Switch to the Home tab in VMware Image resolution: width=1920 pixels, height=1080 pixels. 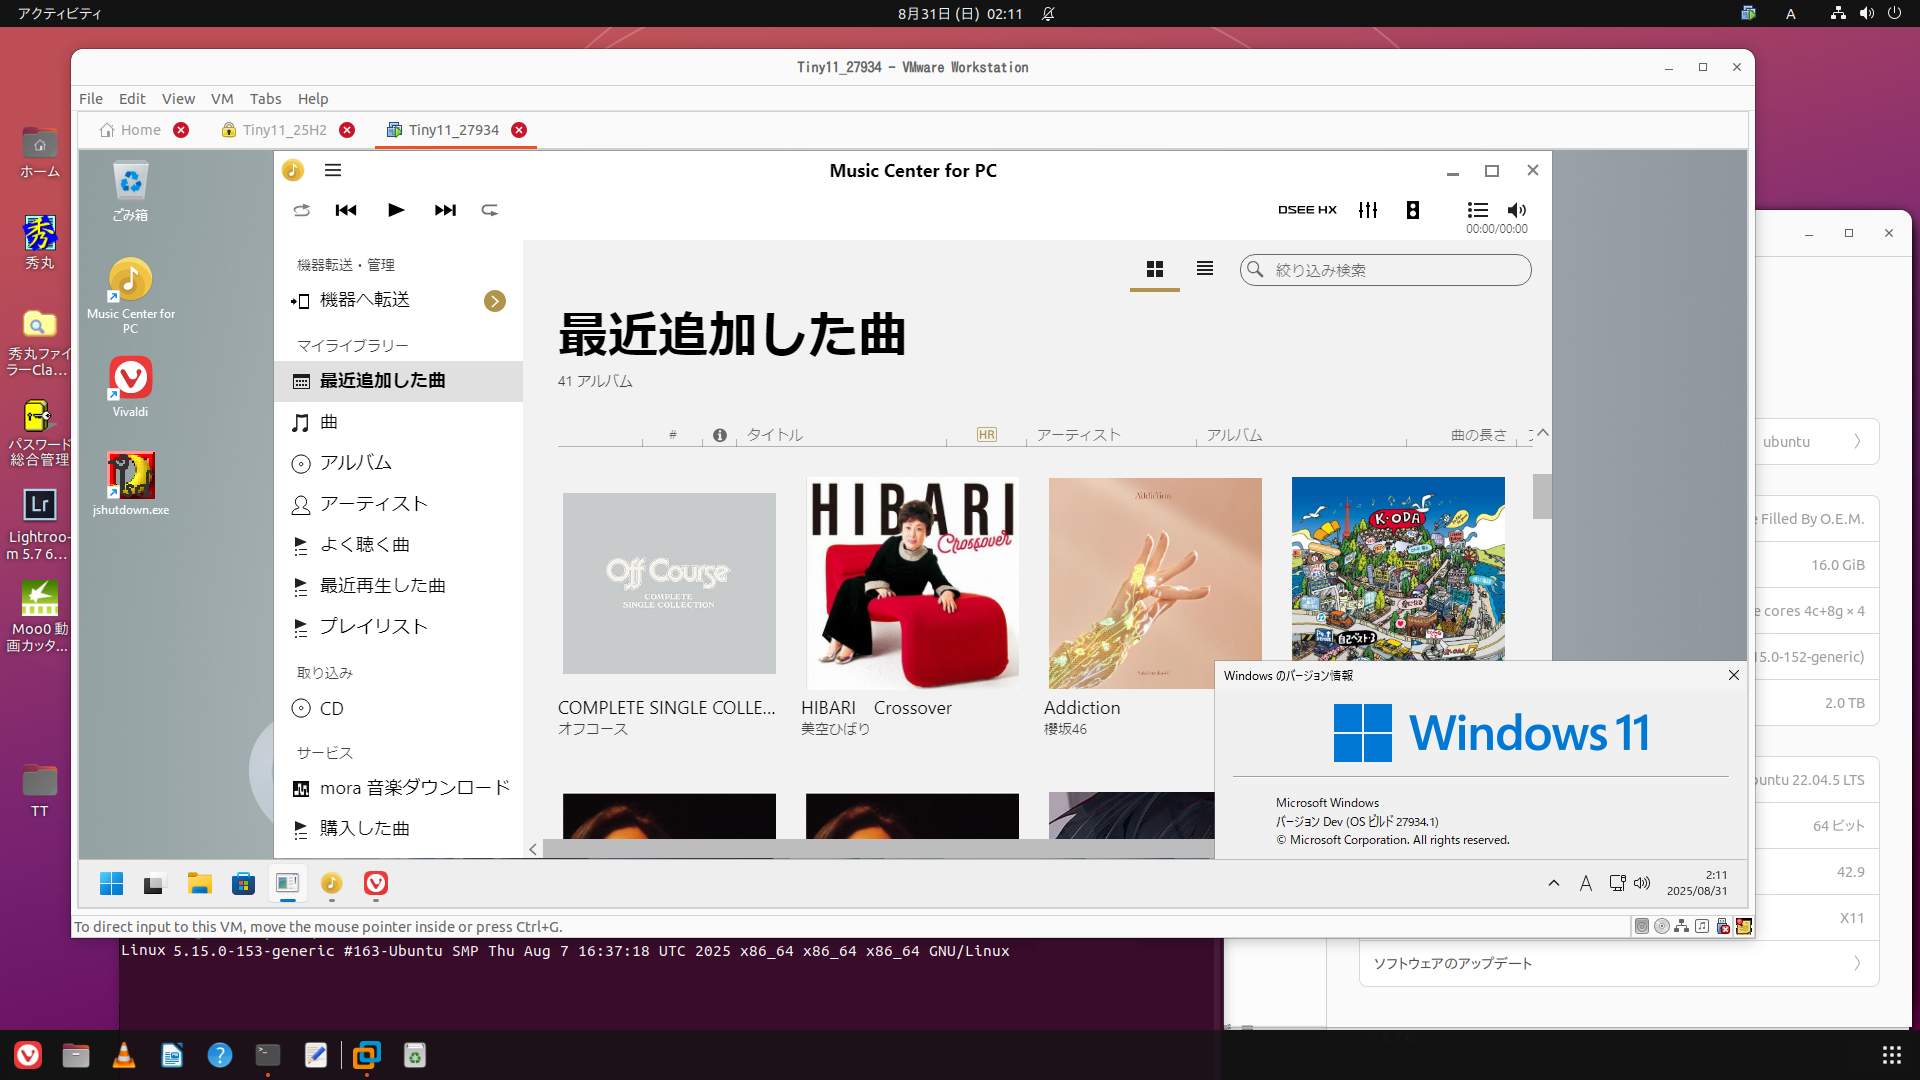[131, 130]
